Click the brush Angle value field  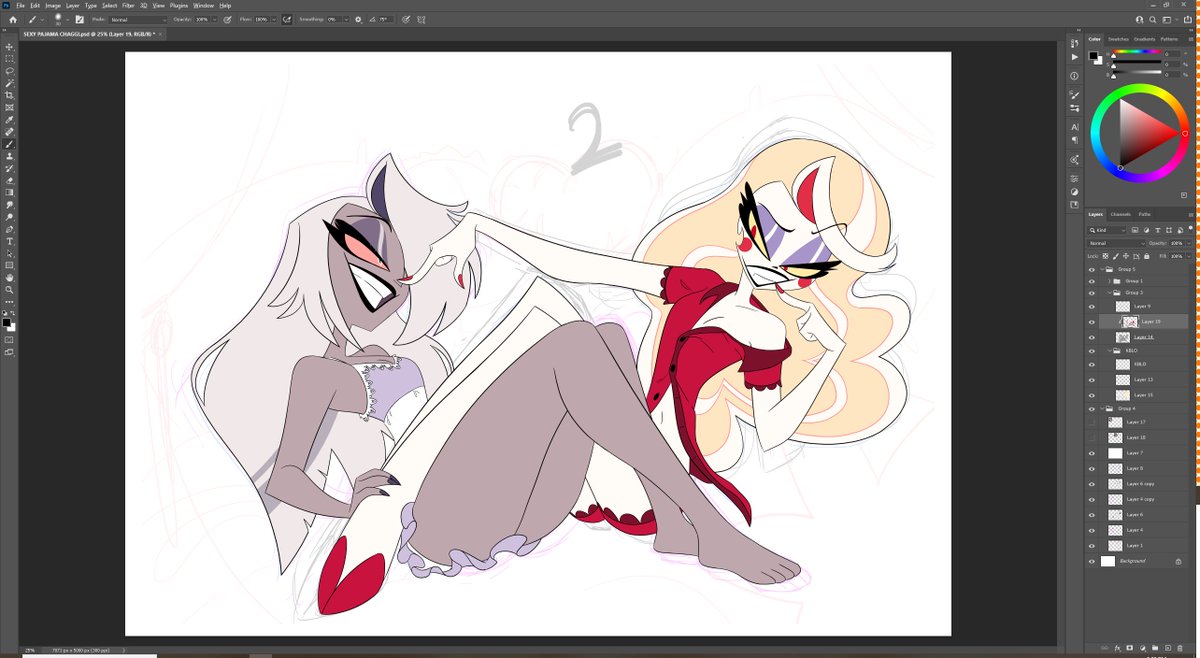tap(385, 19)
